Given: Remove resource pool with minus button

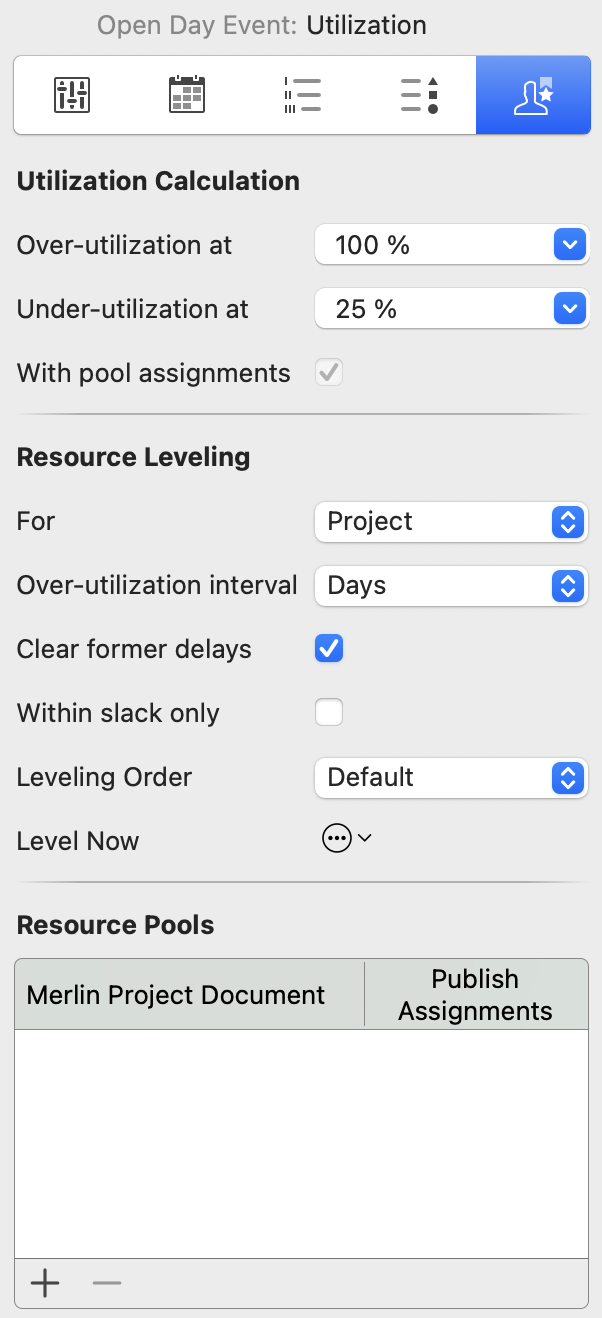Looking at the screenshot, I should pos(106,1283).
